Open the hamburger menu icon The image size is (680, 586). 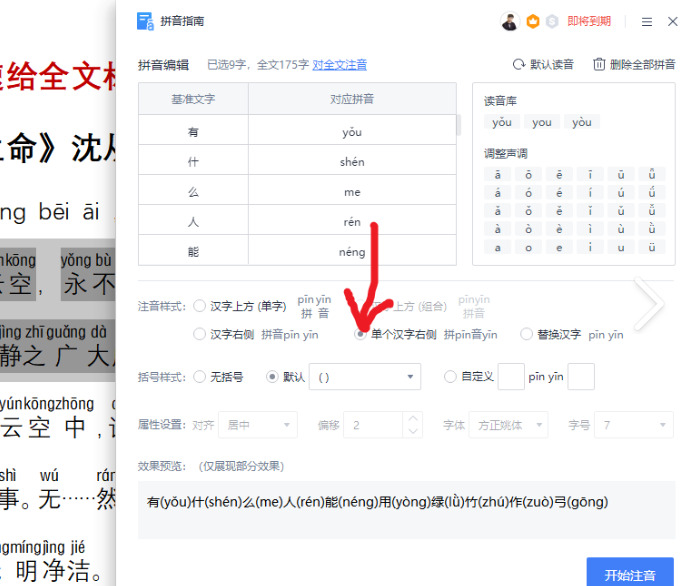[x=647, y=22]
